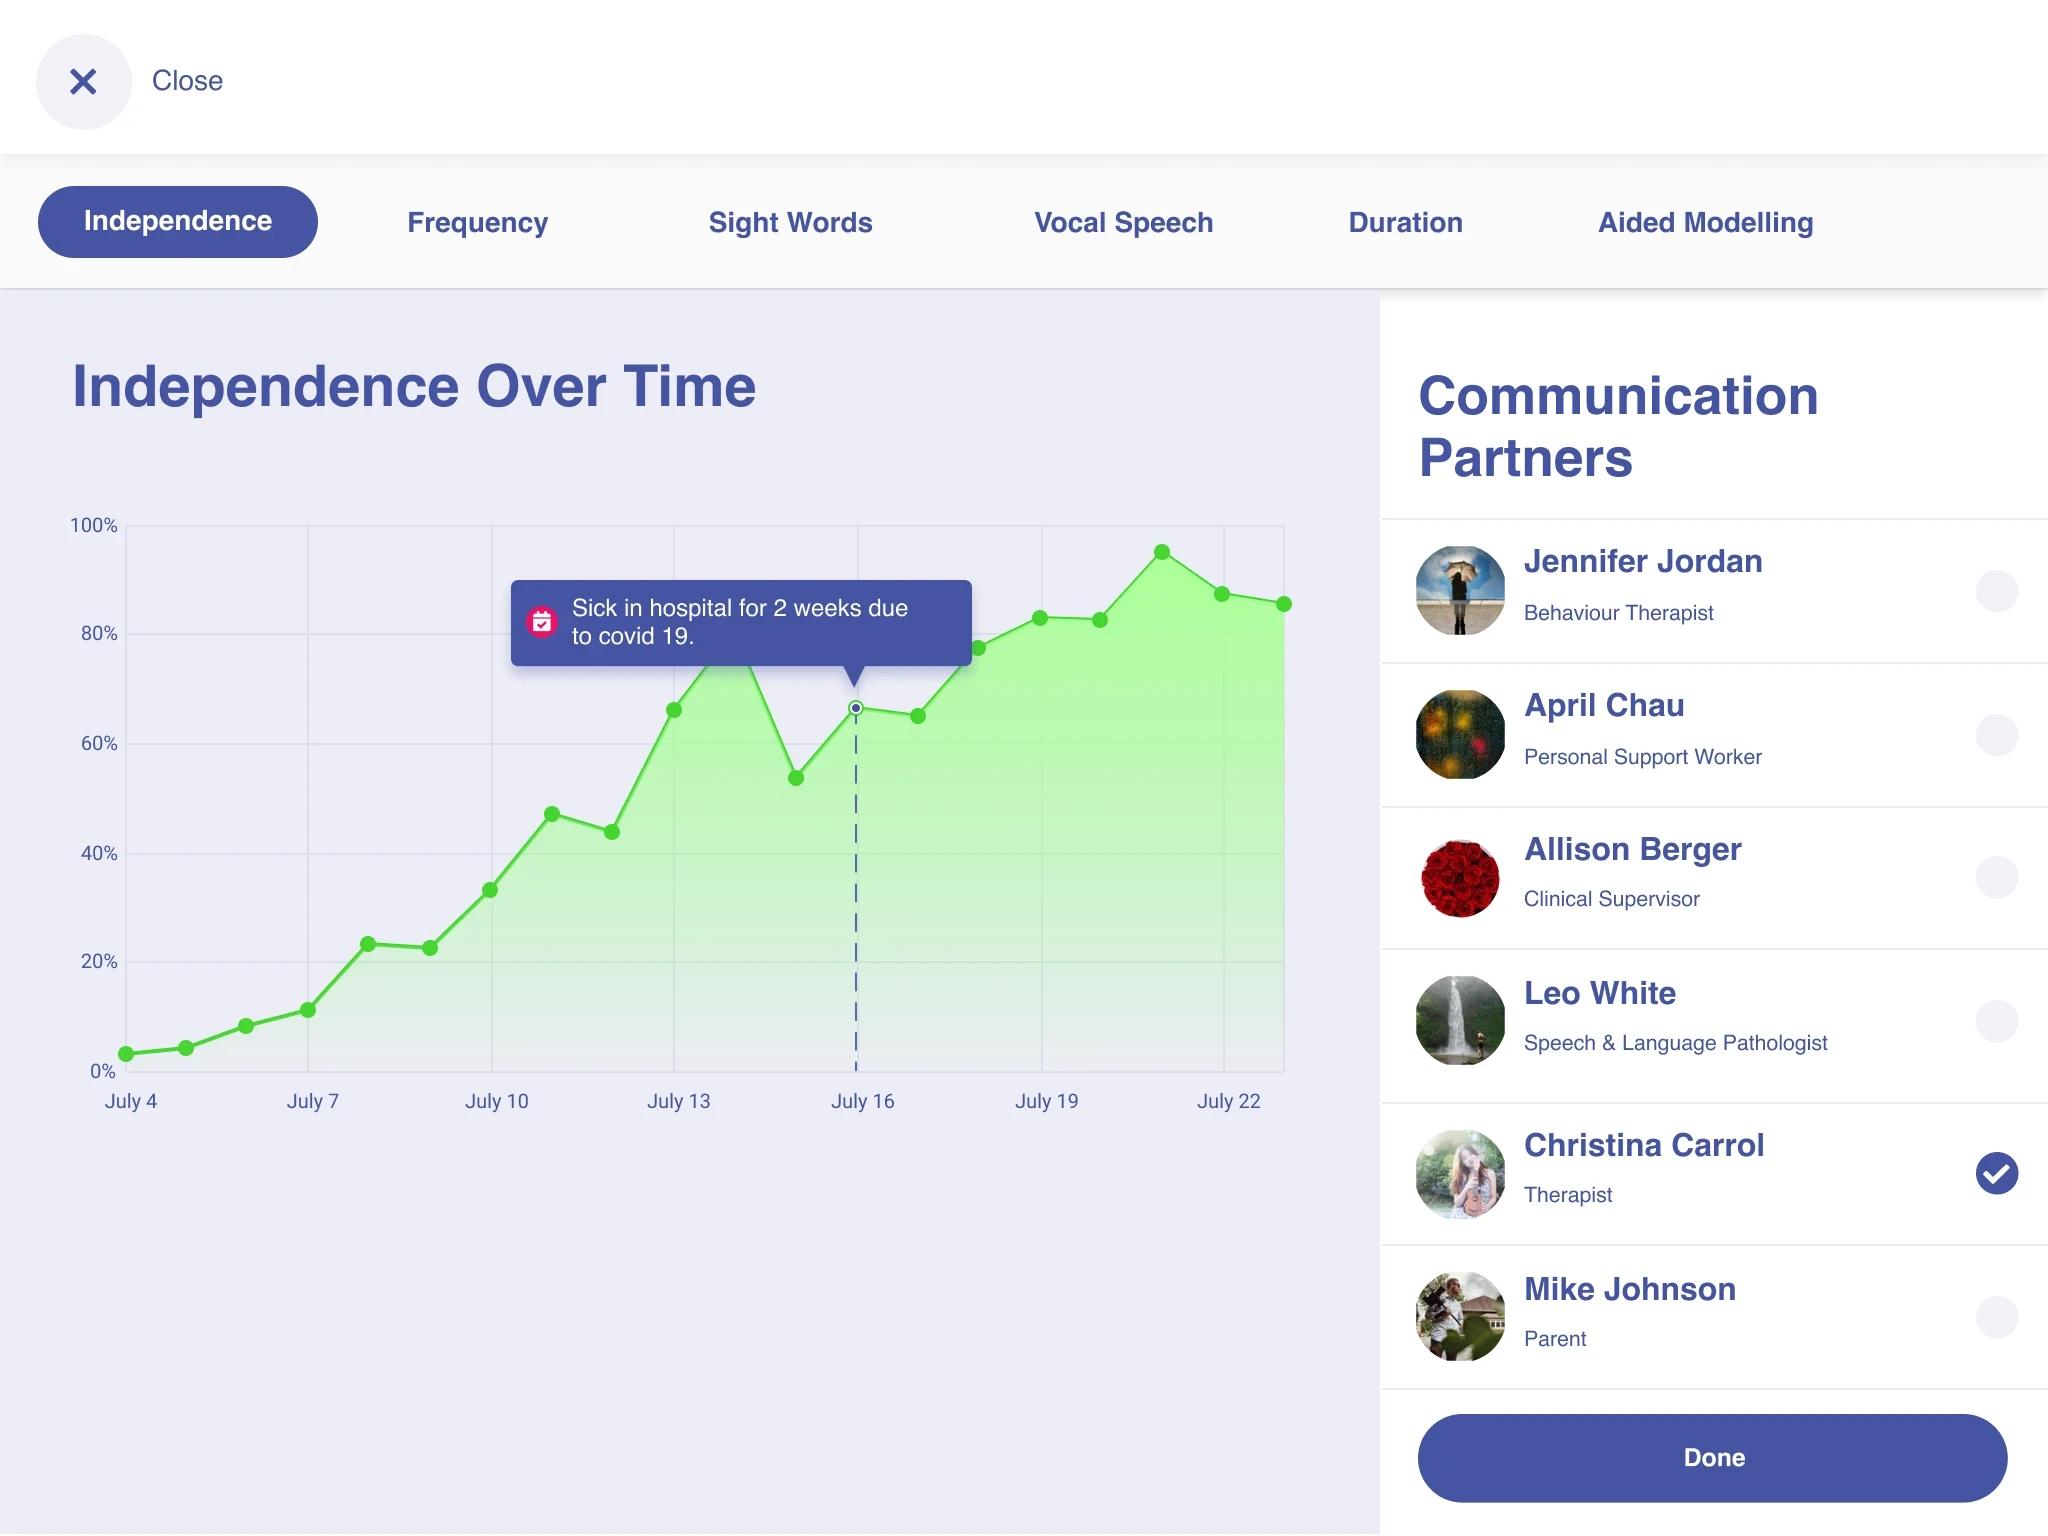Go to the Vocal Speech tab

tap(1123, 222)
